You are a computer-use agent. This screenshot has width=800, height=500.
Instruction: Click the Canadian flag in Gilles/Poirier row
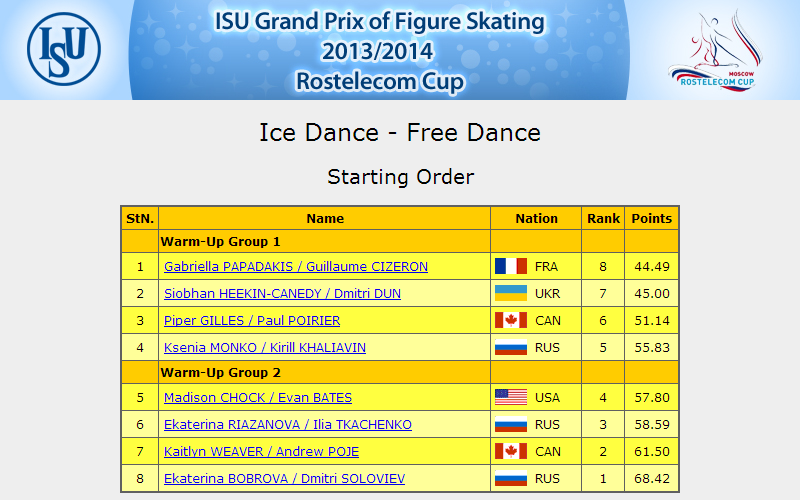coord(511,320)
